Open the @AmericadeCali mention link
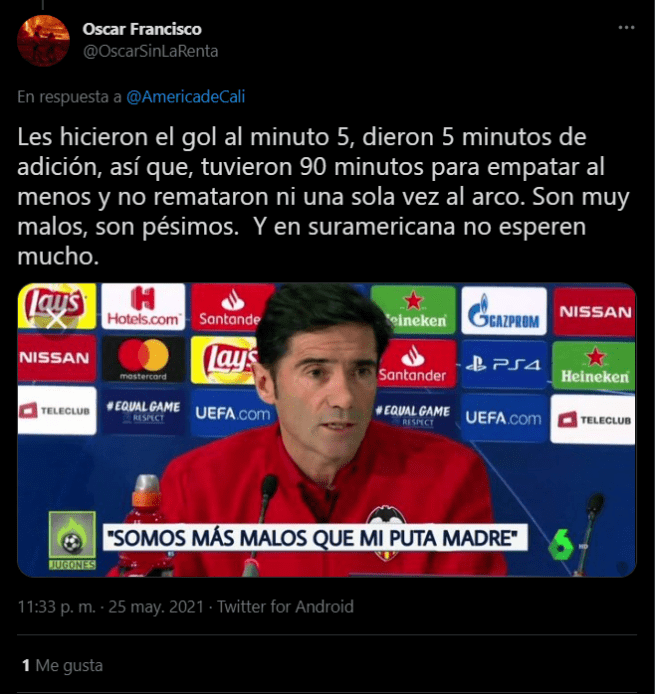Viewport: 655px width, 694px height. (185, 97)
